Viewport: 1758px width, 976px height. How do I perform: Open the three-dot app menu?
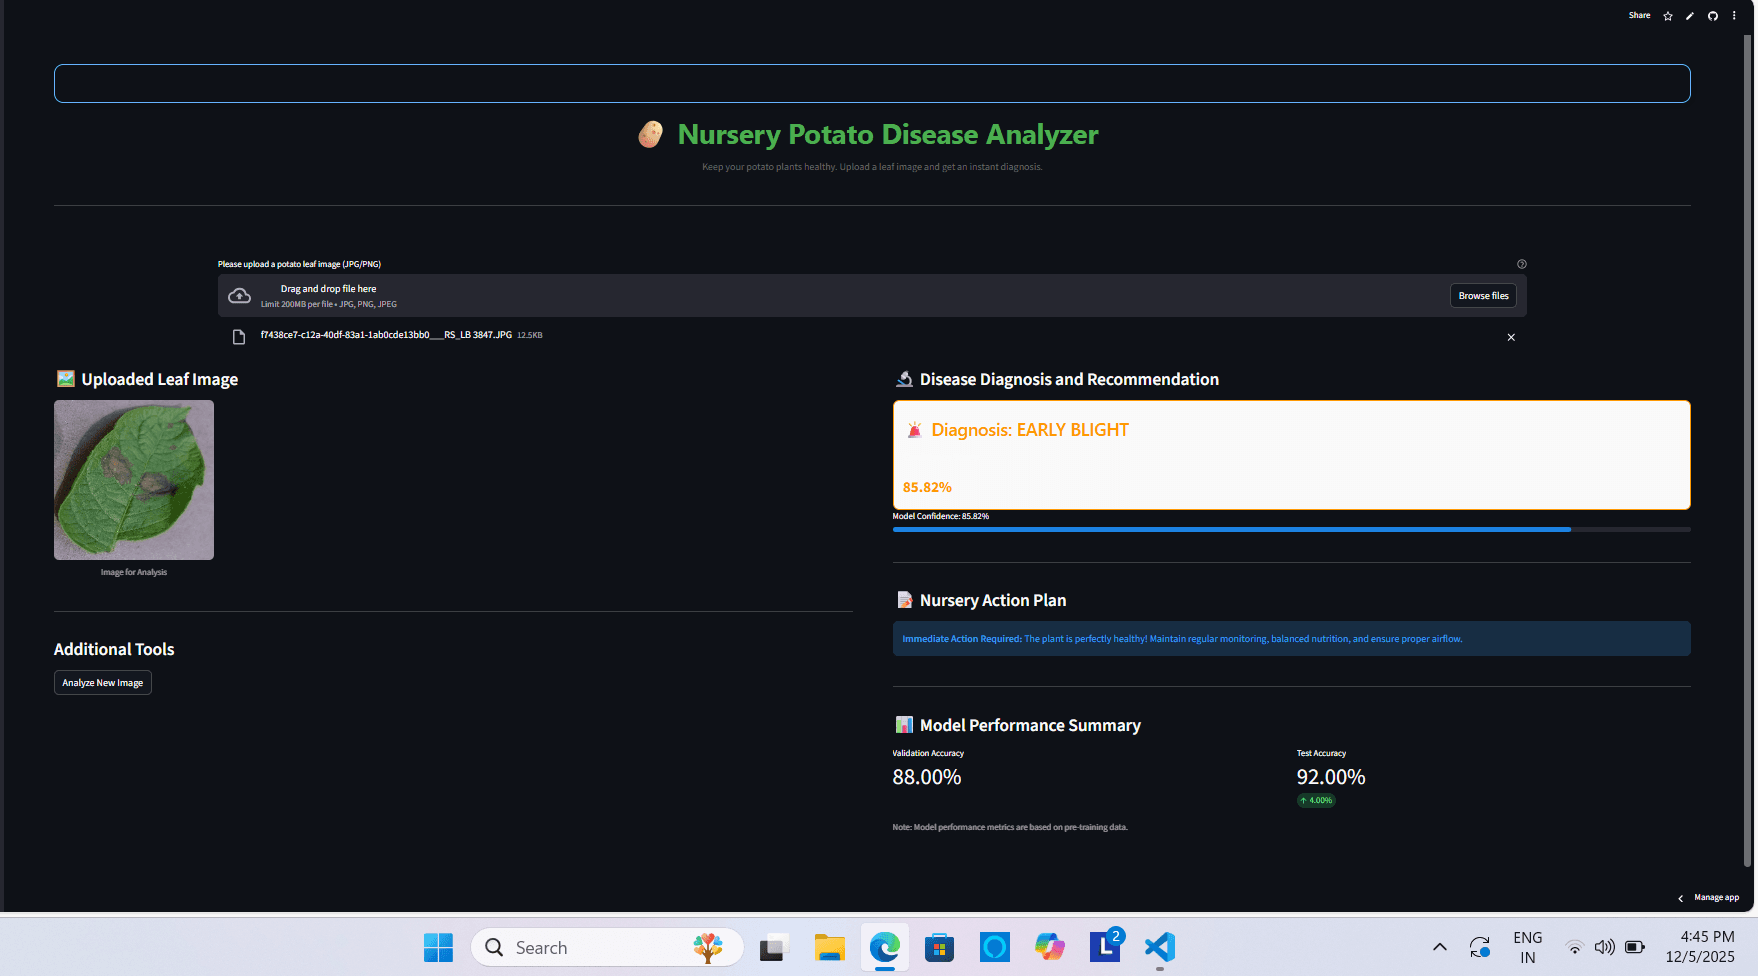(x=1734, y=16)
